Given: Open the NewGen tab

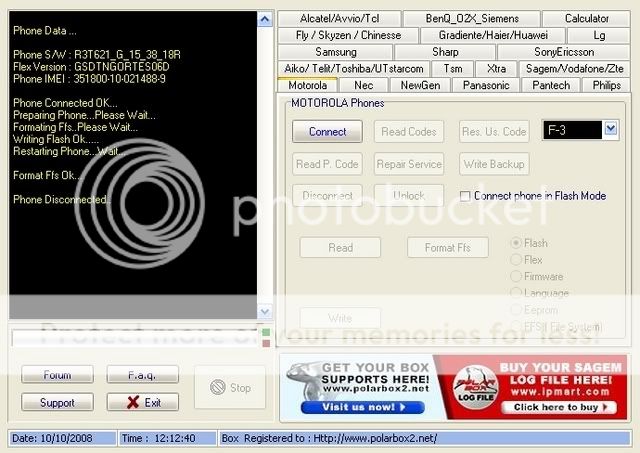Looking at the screenshot, I should pyautogui.click(x=420, y=86).
